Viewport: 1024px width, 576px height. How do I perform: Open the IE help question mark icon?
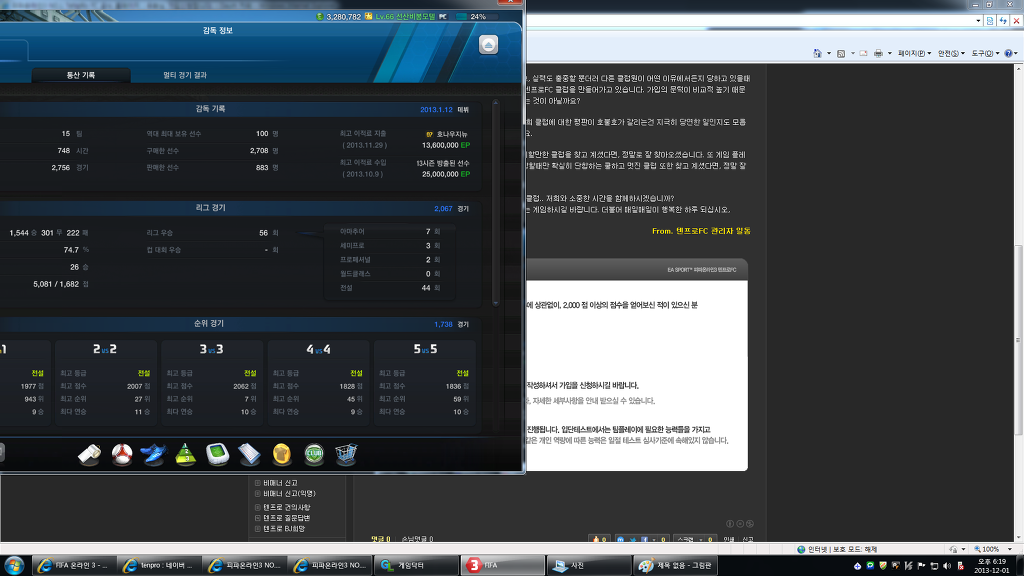click(1008, 54)
